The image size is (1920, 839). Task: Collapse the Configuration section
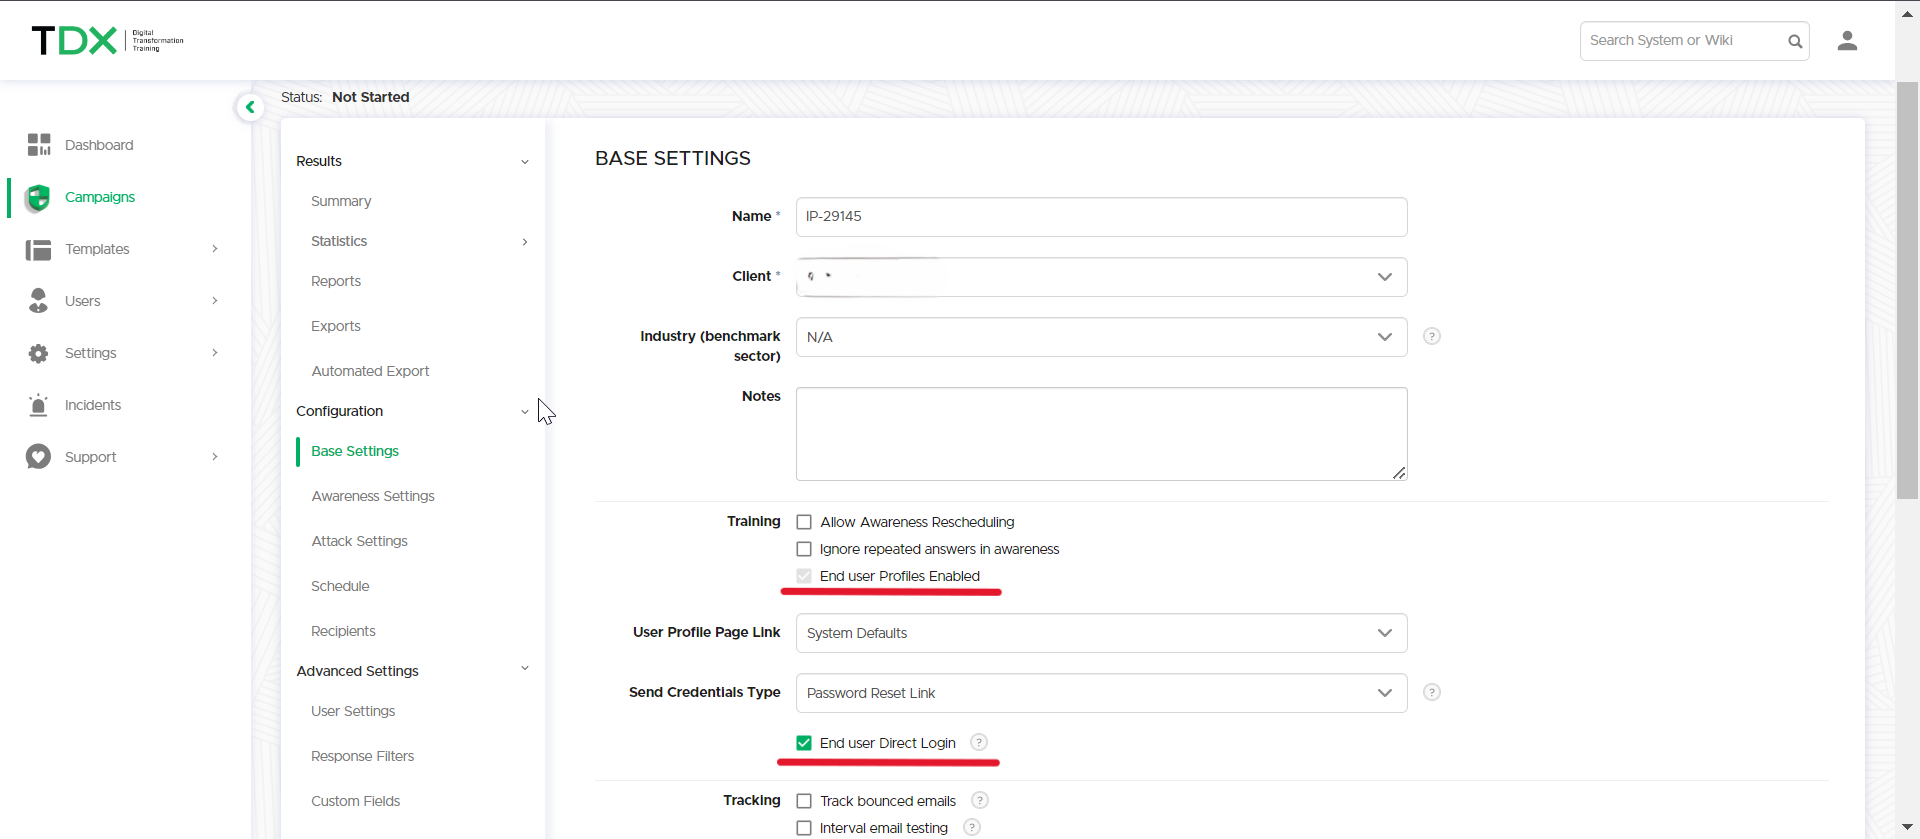(x=524, y=412)
